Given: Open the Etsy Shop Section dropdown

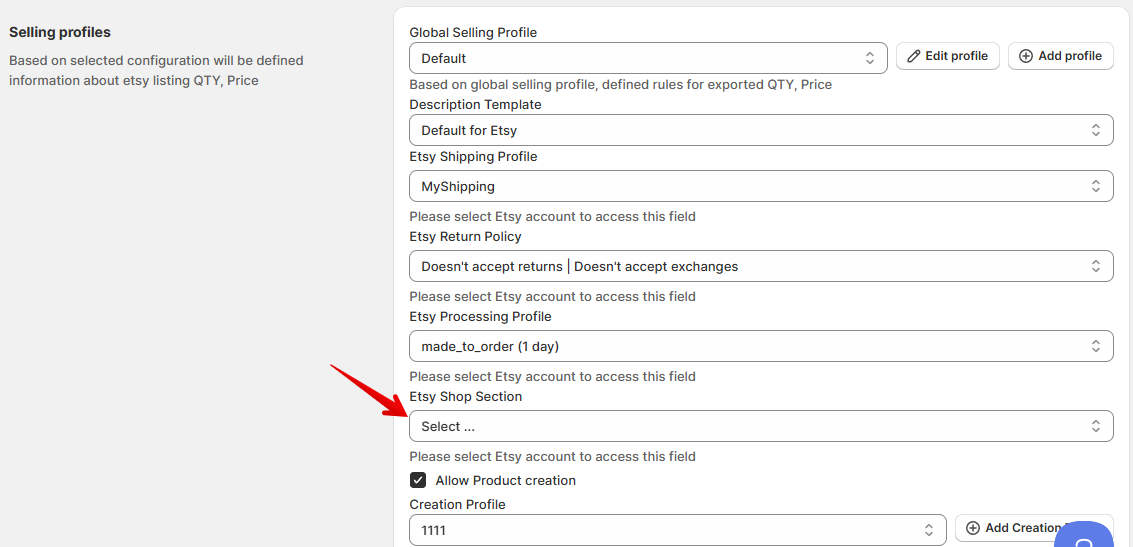Looking at the screenshot, I should pyautogui.click(x=760, y=426).
